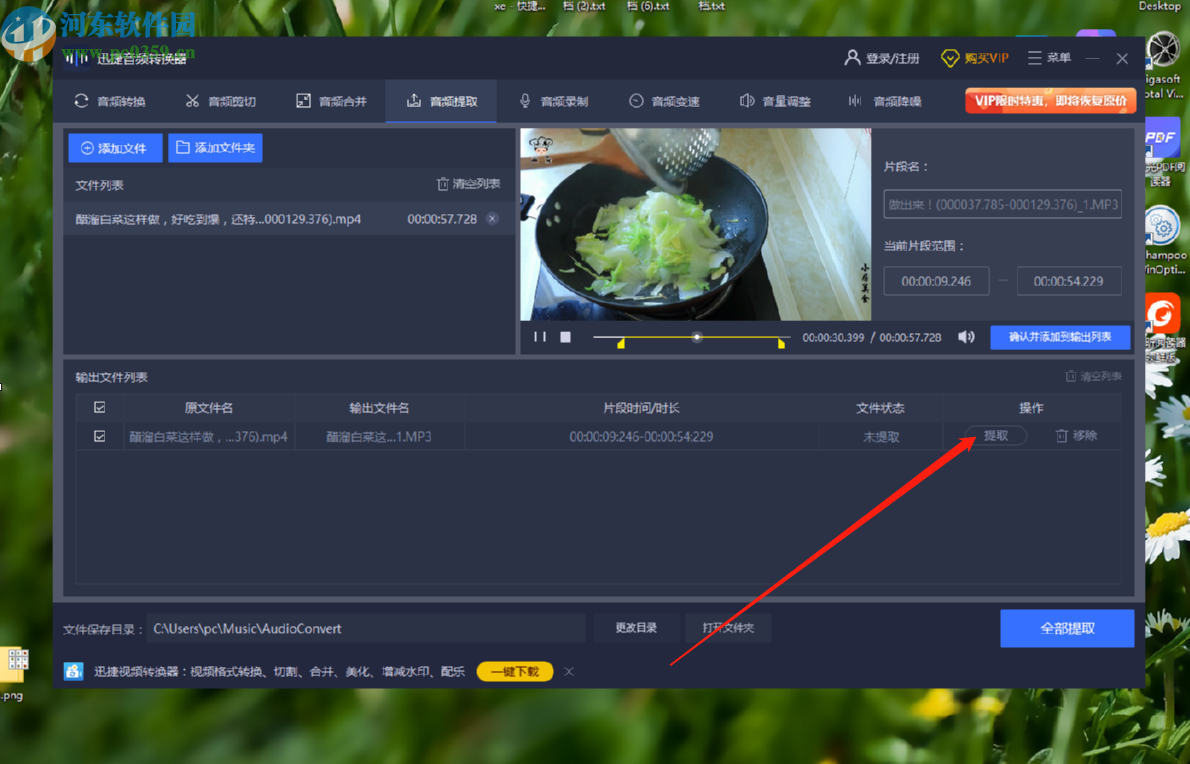This screenshot has width=1190, height=764.
Task: Click the Gigasoft Total Video desktop icon
Action: tap(1163, 67)
